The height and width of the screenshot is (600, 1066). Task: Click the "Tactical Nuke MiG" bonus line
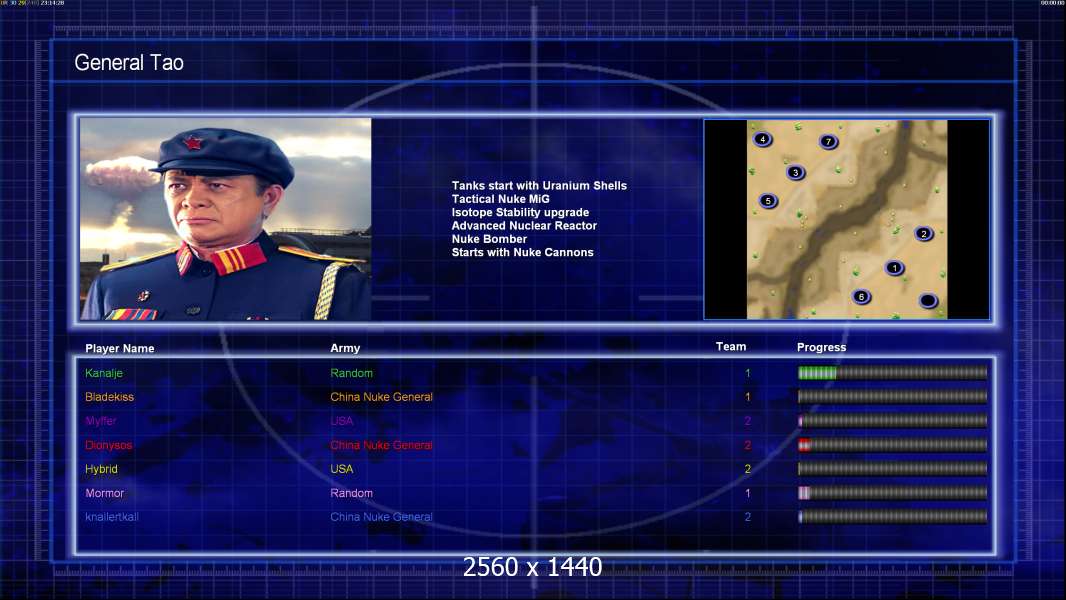tap(500, 199)
